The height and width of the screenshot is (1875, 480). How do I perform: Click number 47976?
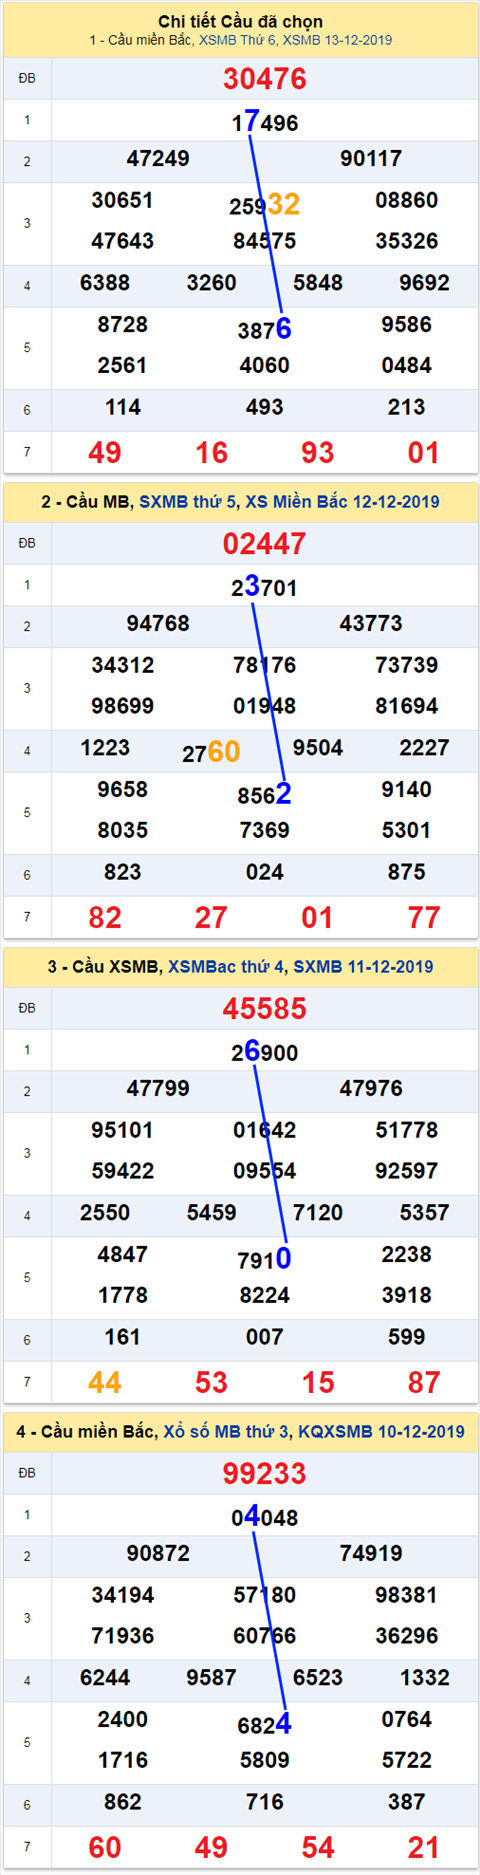click(371, 1089)
